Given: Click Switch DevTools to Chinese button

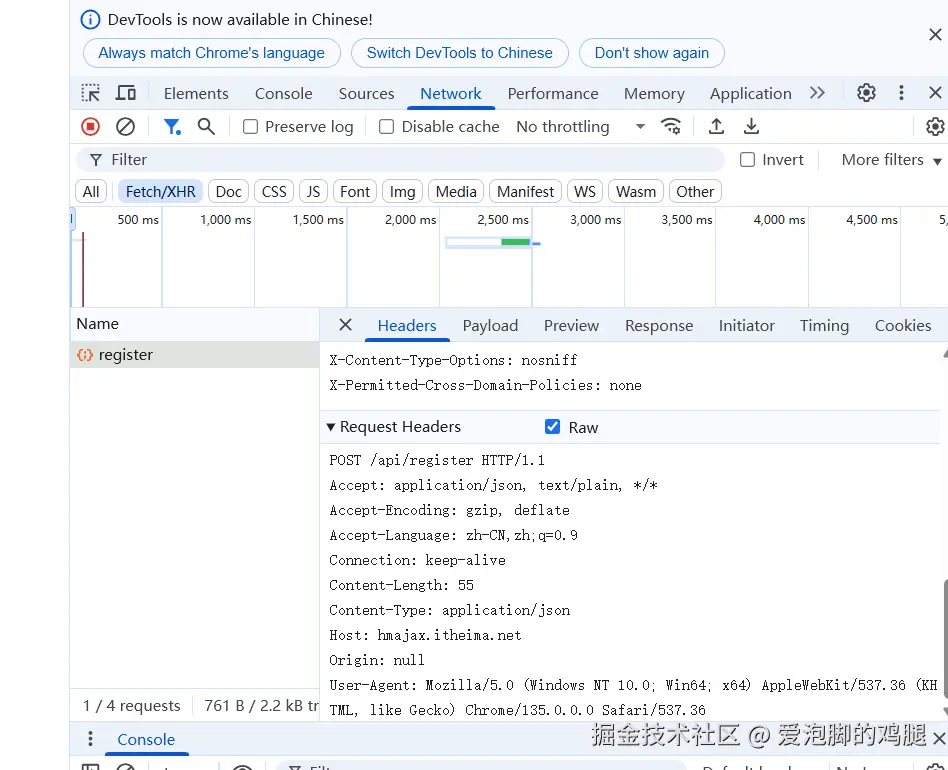Looking at the screenshot, I should click(x=459, y=53).
